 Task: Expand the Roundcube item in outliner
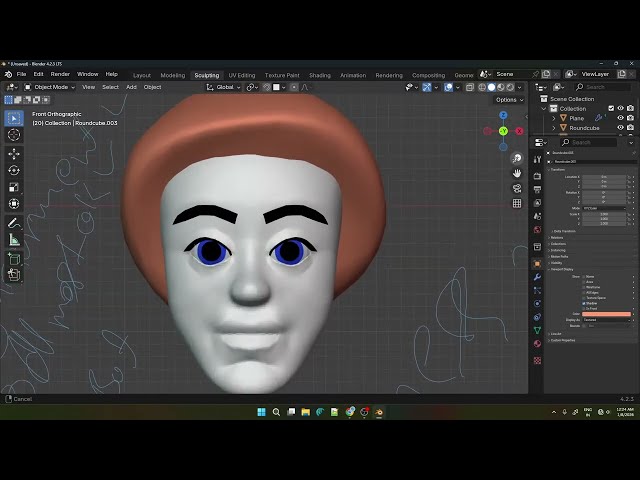click(x=554, y=128)
